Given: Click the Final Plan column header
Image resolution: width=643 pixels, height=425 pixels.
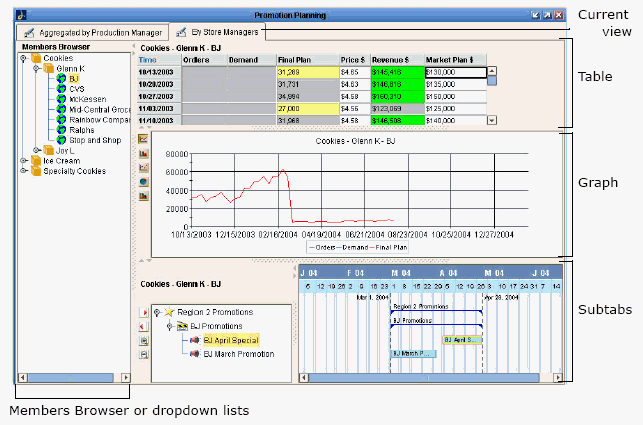Looking at the screenshot, I should pos(308,60).
